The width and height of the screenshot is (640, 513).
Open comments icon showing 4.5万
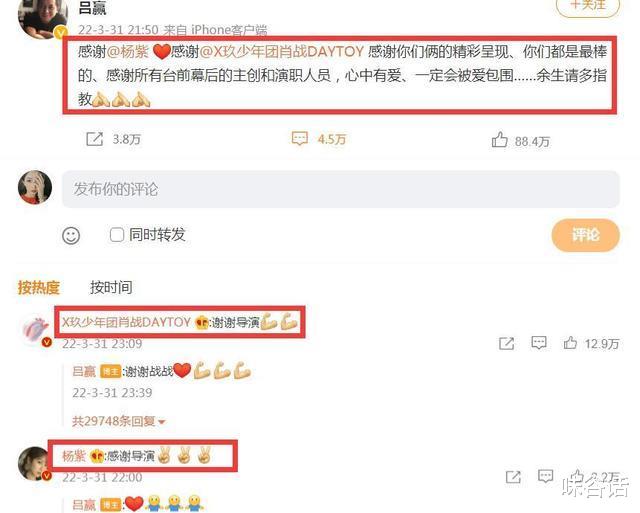(x=300, y=139)
